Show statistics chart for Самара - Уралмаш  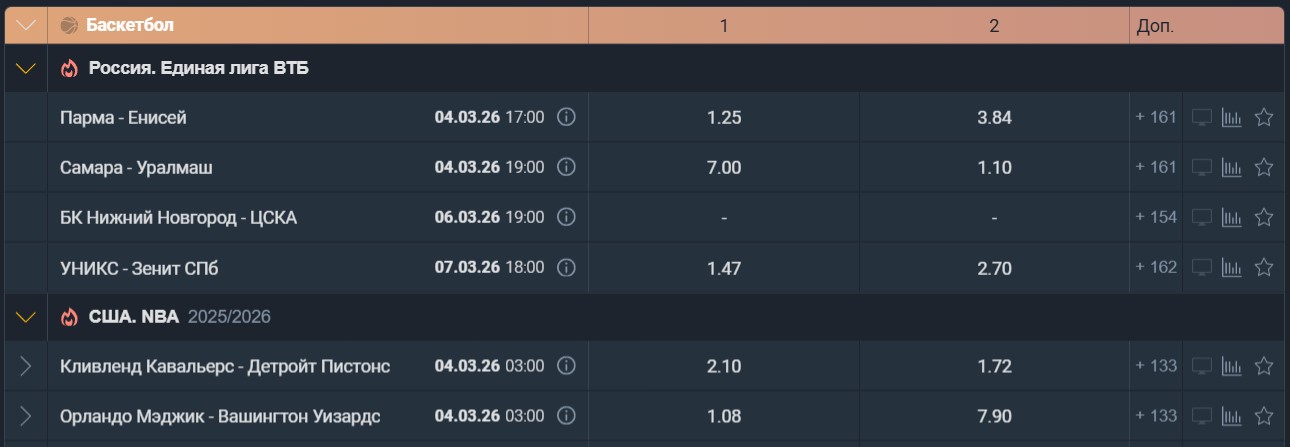[1232, 167]
